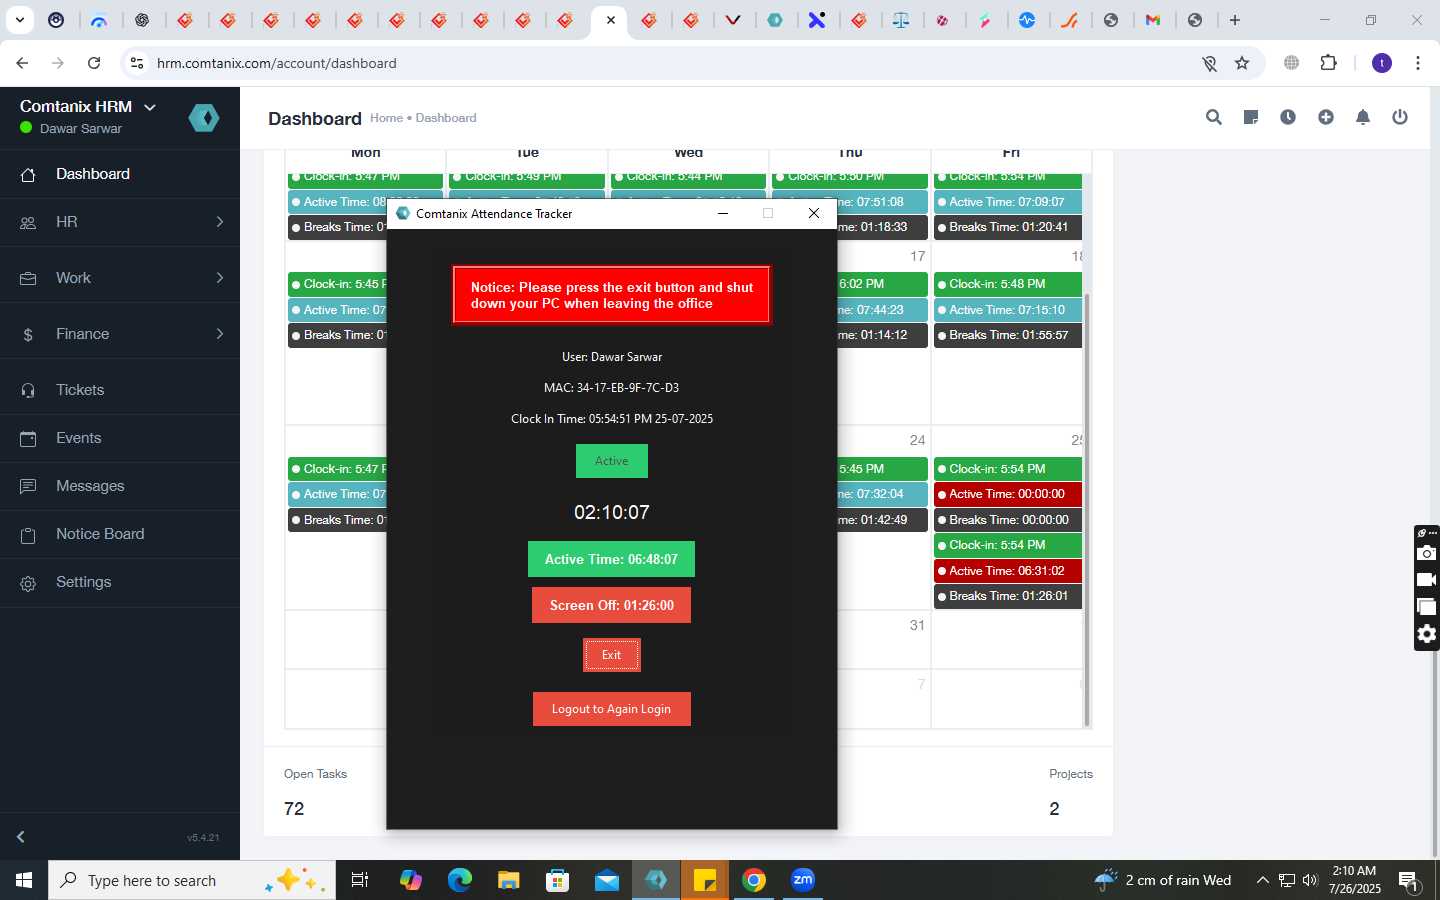Click the Tickets headset icon in sidebar
This screenshot has width=1440, height=900.
point(28,391)
